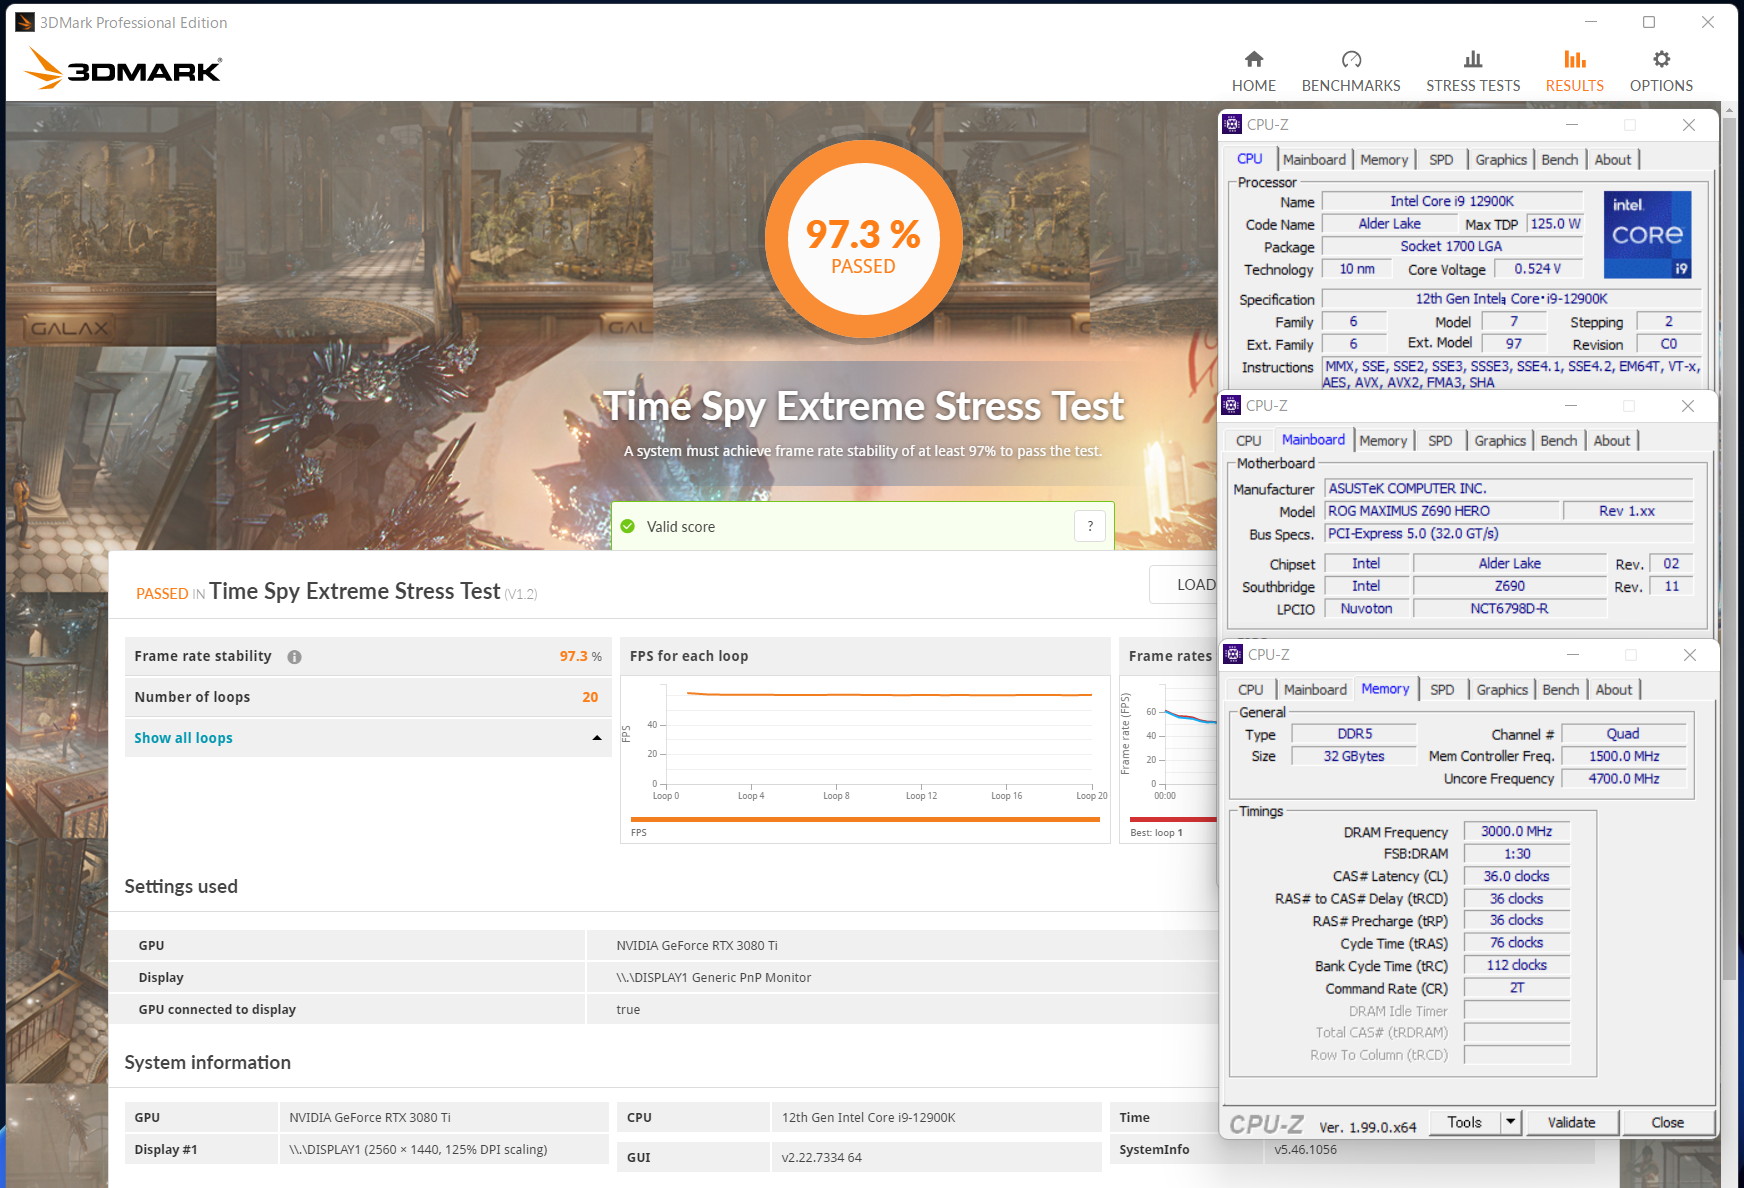Click the Valid score label
Screen dimensions: 1744x1188
click(681, 527)
